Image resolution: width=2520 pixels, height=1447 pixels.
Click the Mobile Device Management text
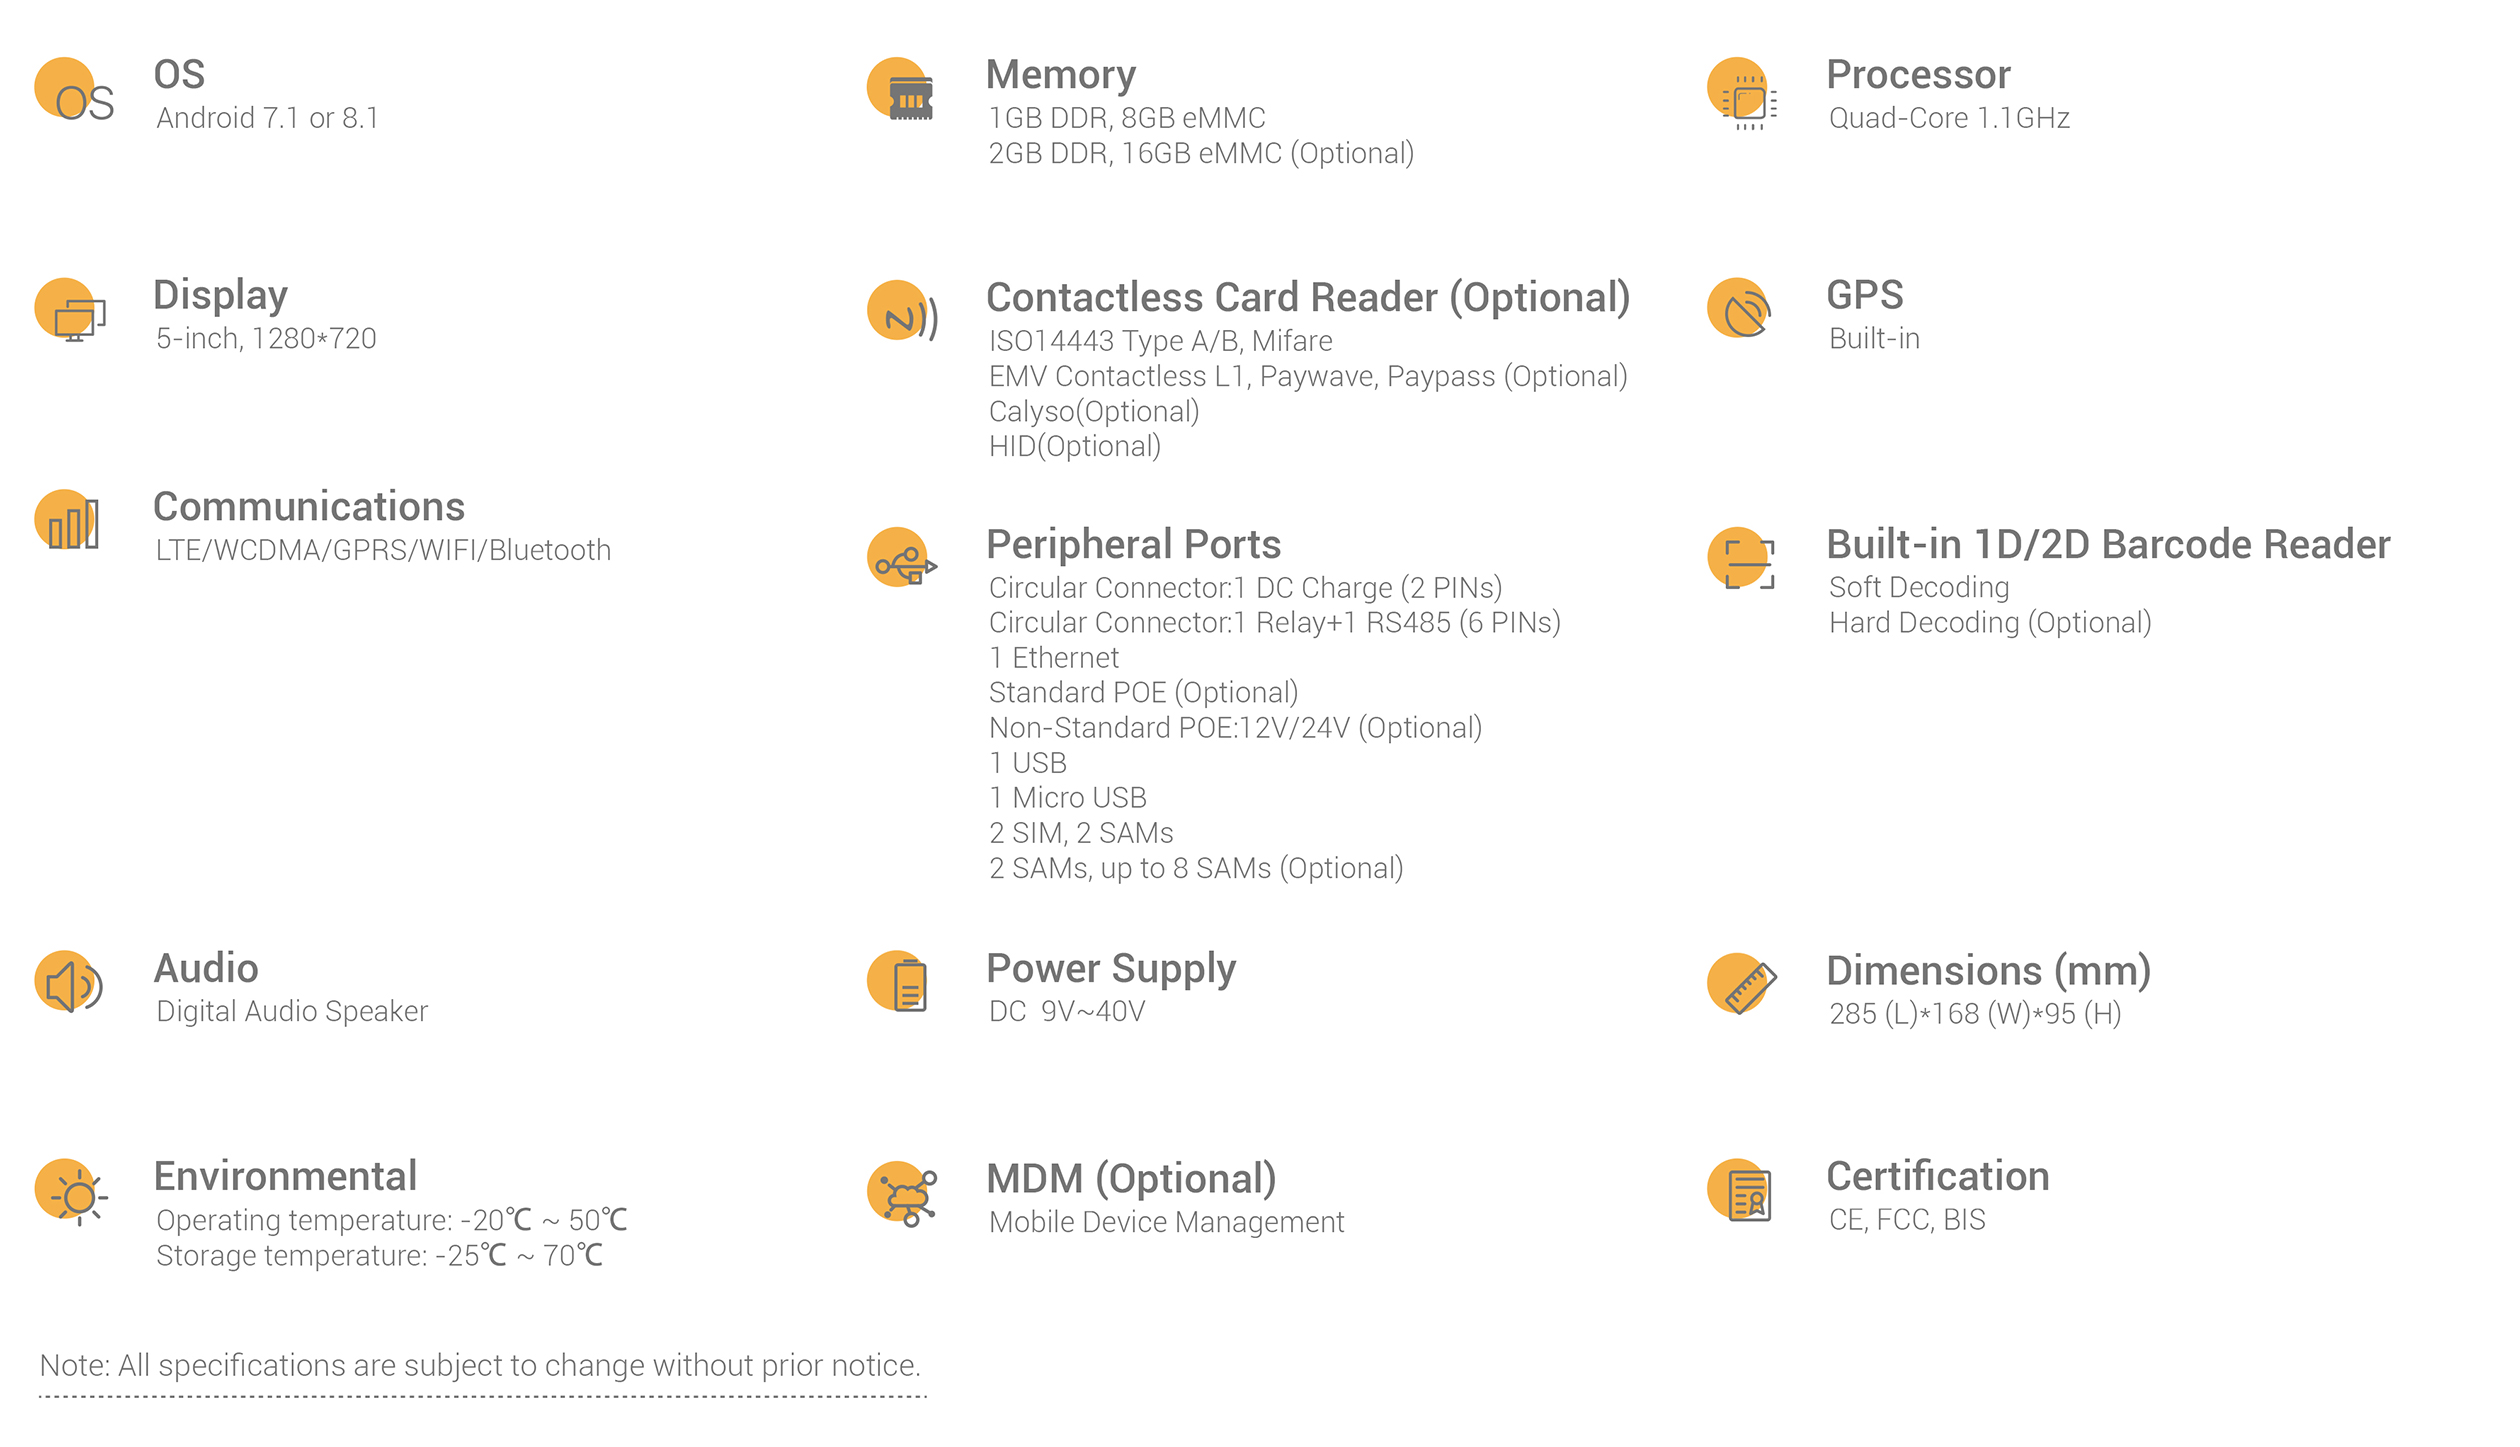(x=1166, y=1223)
